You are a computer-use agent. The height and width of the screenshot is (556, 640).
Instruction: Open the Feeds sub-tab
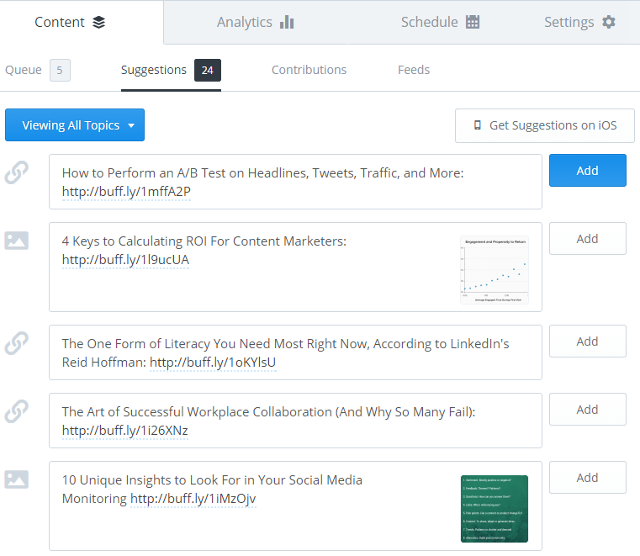[413, 70]
